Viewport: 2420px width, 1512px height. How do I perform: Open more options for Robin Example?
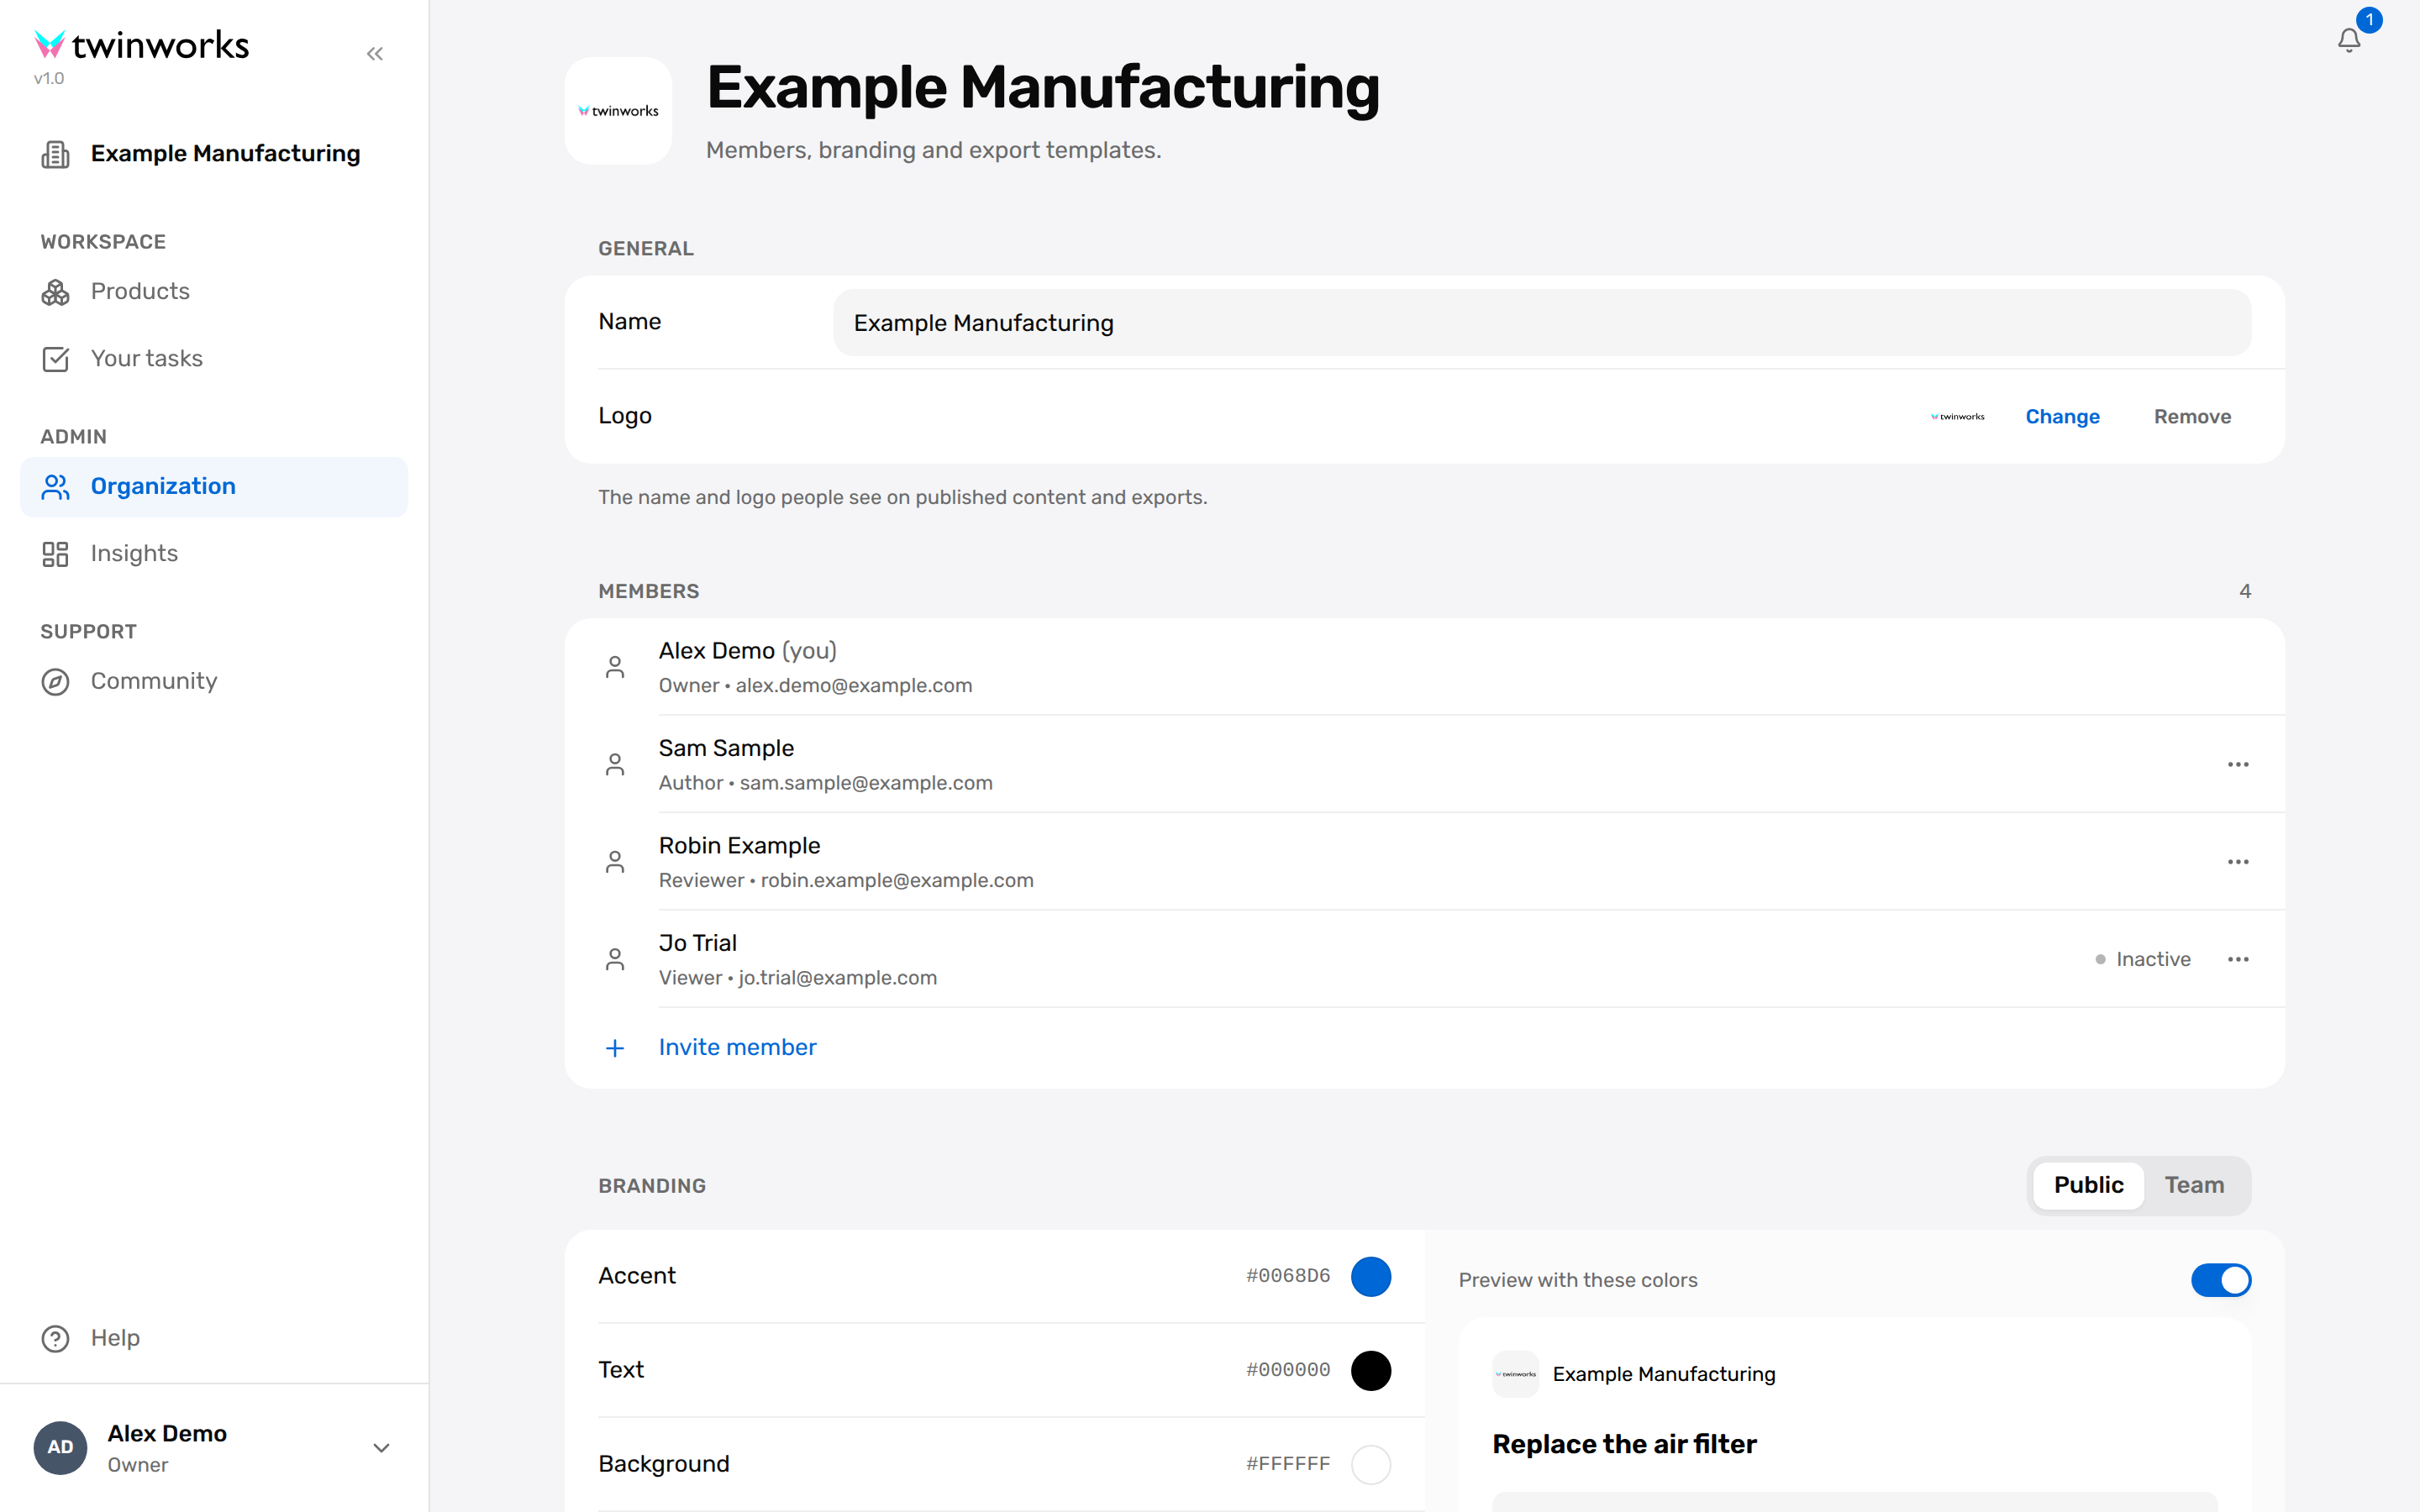click(x=2238, y=862)
